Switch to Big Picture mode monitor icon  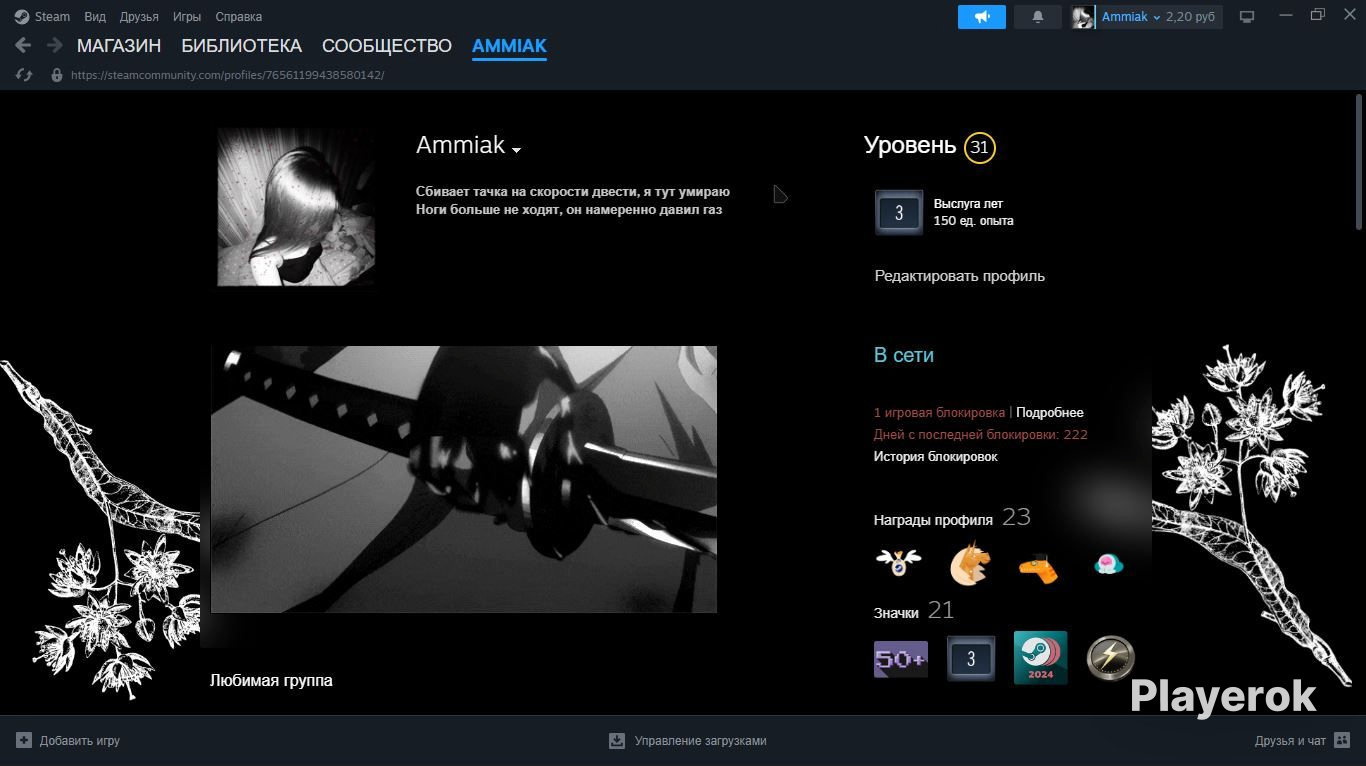(1247, 17)
